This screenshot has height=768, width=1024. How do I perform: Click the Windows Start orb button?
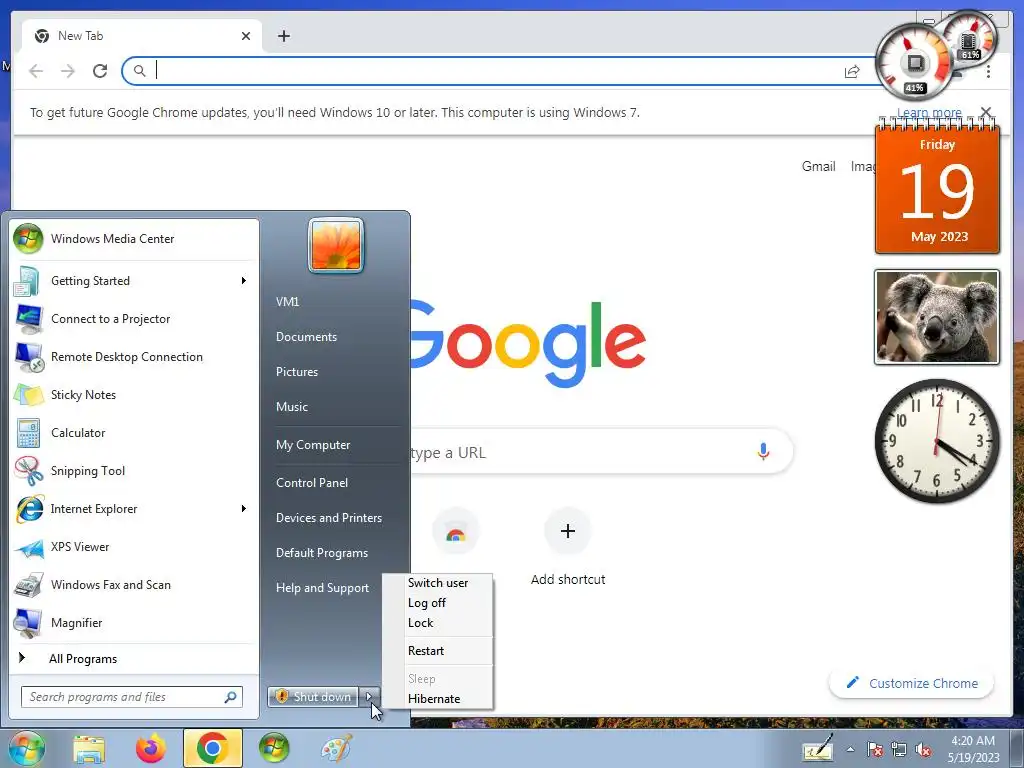tap(26, 748)
